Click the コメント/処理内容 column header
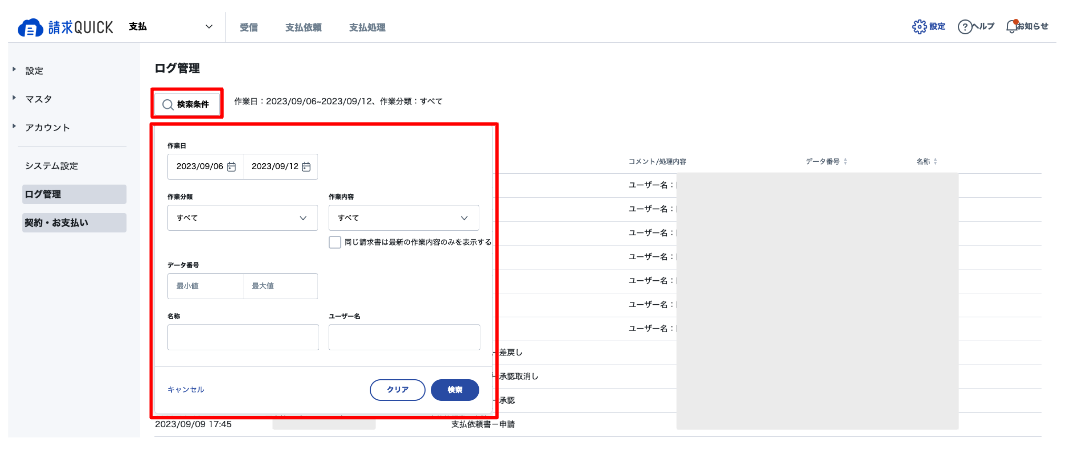1069x457 pixels. point(657,162)
